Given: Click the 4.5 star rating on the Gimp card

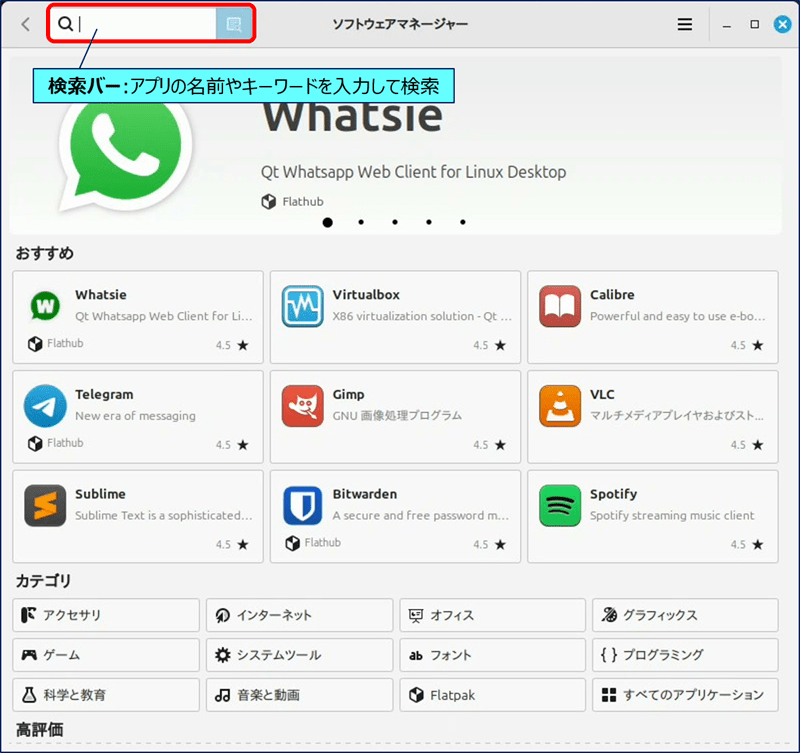Looking at the screenshot, I should (489, 445).
